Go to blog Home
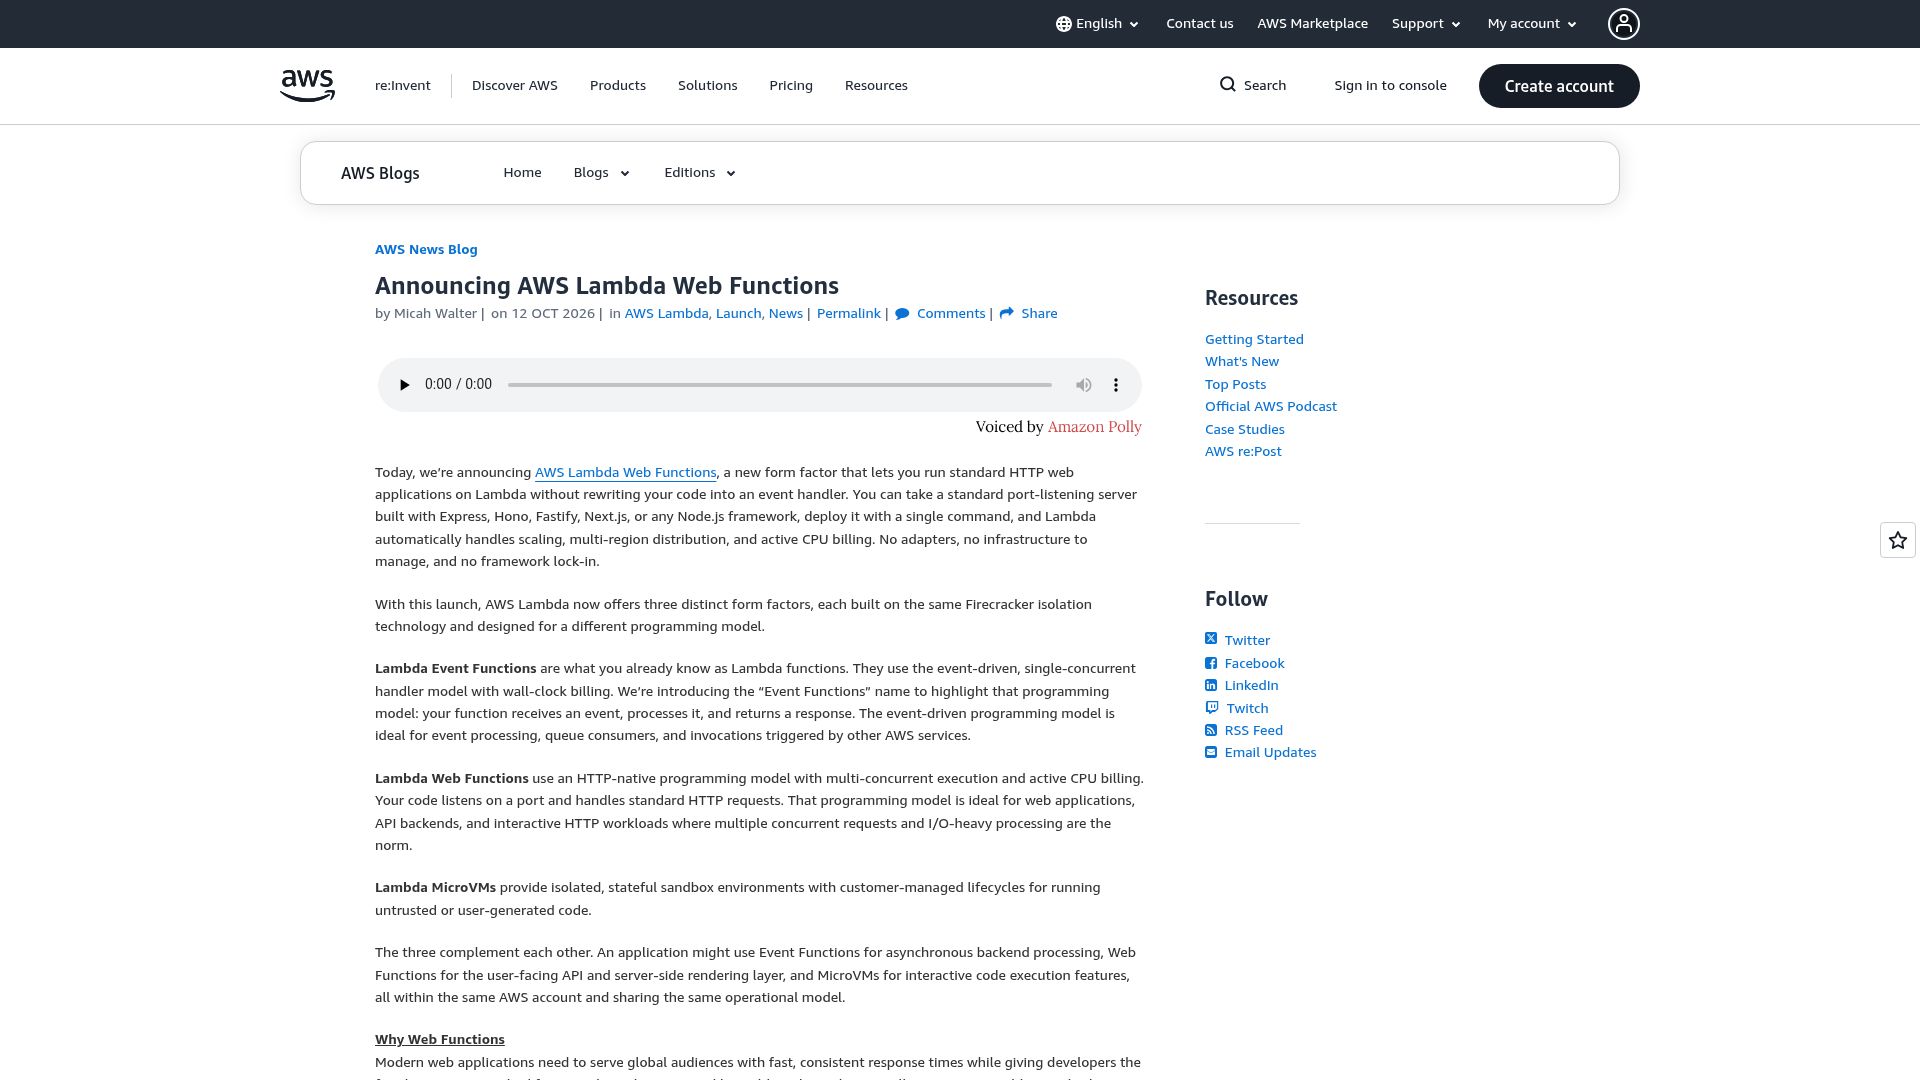This screenshot has height=1080, width=1920. (522, 173)
